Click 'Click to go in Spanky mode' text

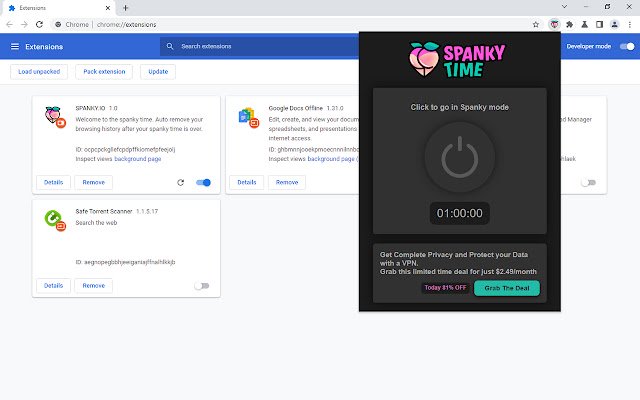pyautogui.click(x=460, y=107)
